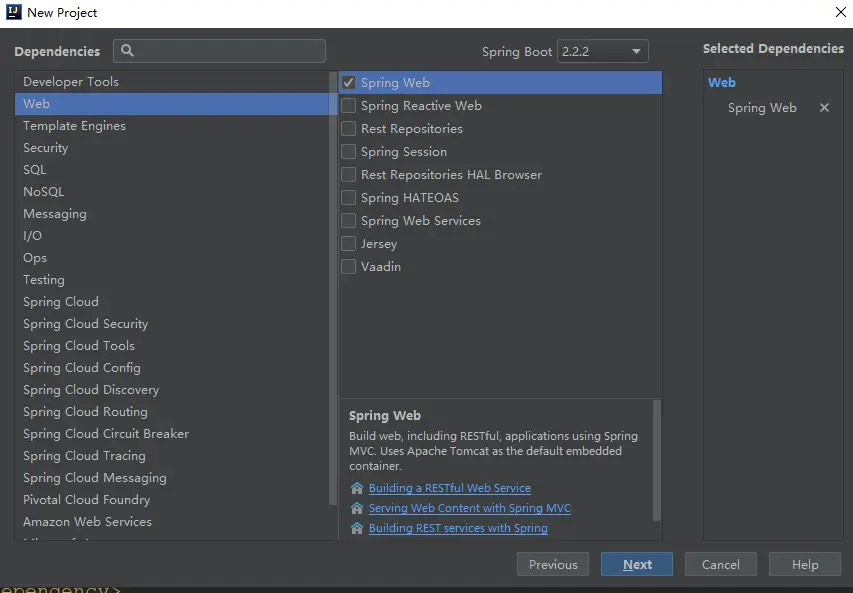Viewport: 853px width, 593px height.
Task: Choose Spring Cloud Config category
Action: [x=172, y=368]
